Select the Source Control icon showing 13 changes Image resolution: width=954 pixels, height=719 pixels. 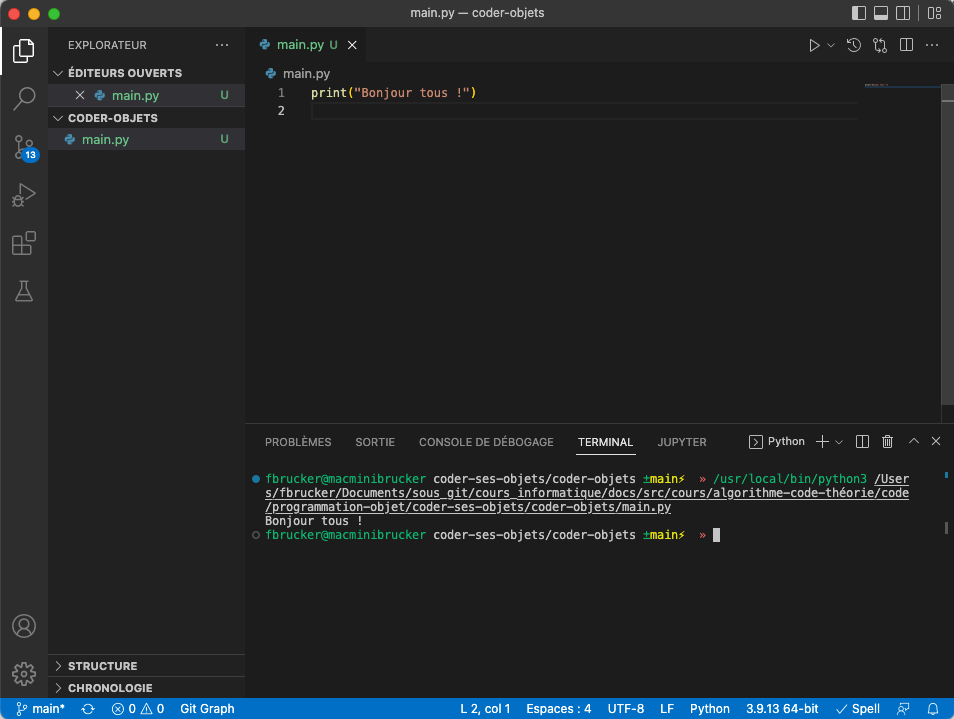click(24, 147)
